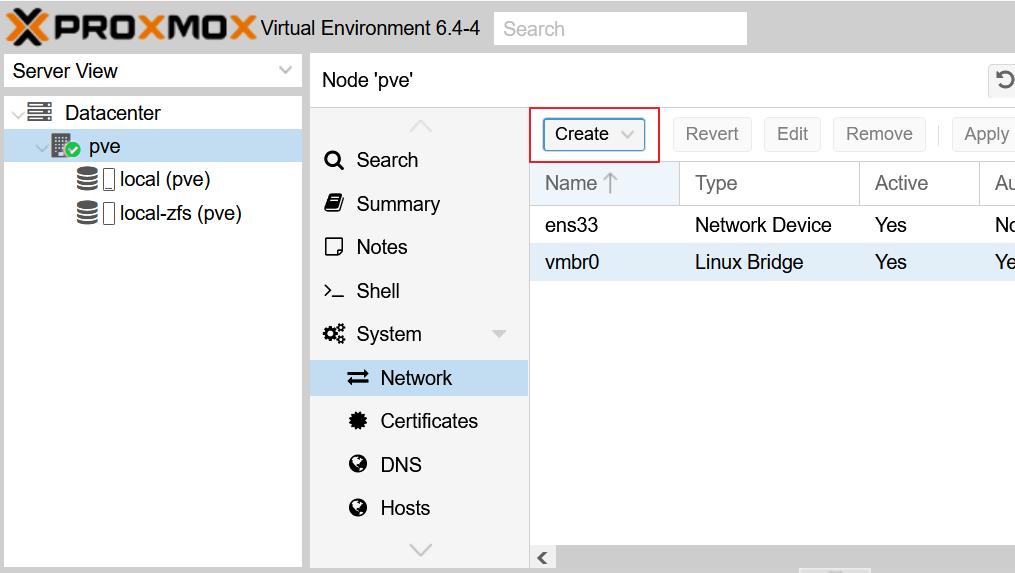
Task: Click the local (pve) storage icon
Action: click(x=88, y=180)
